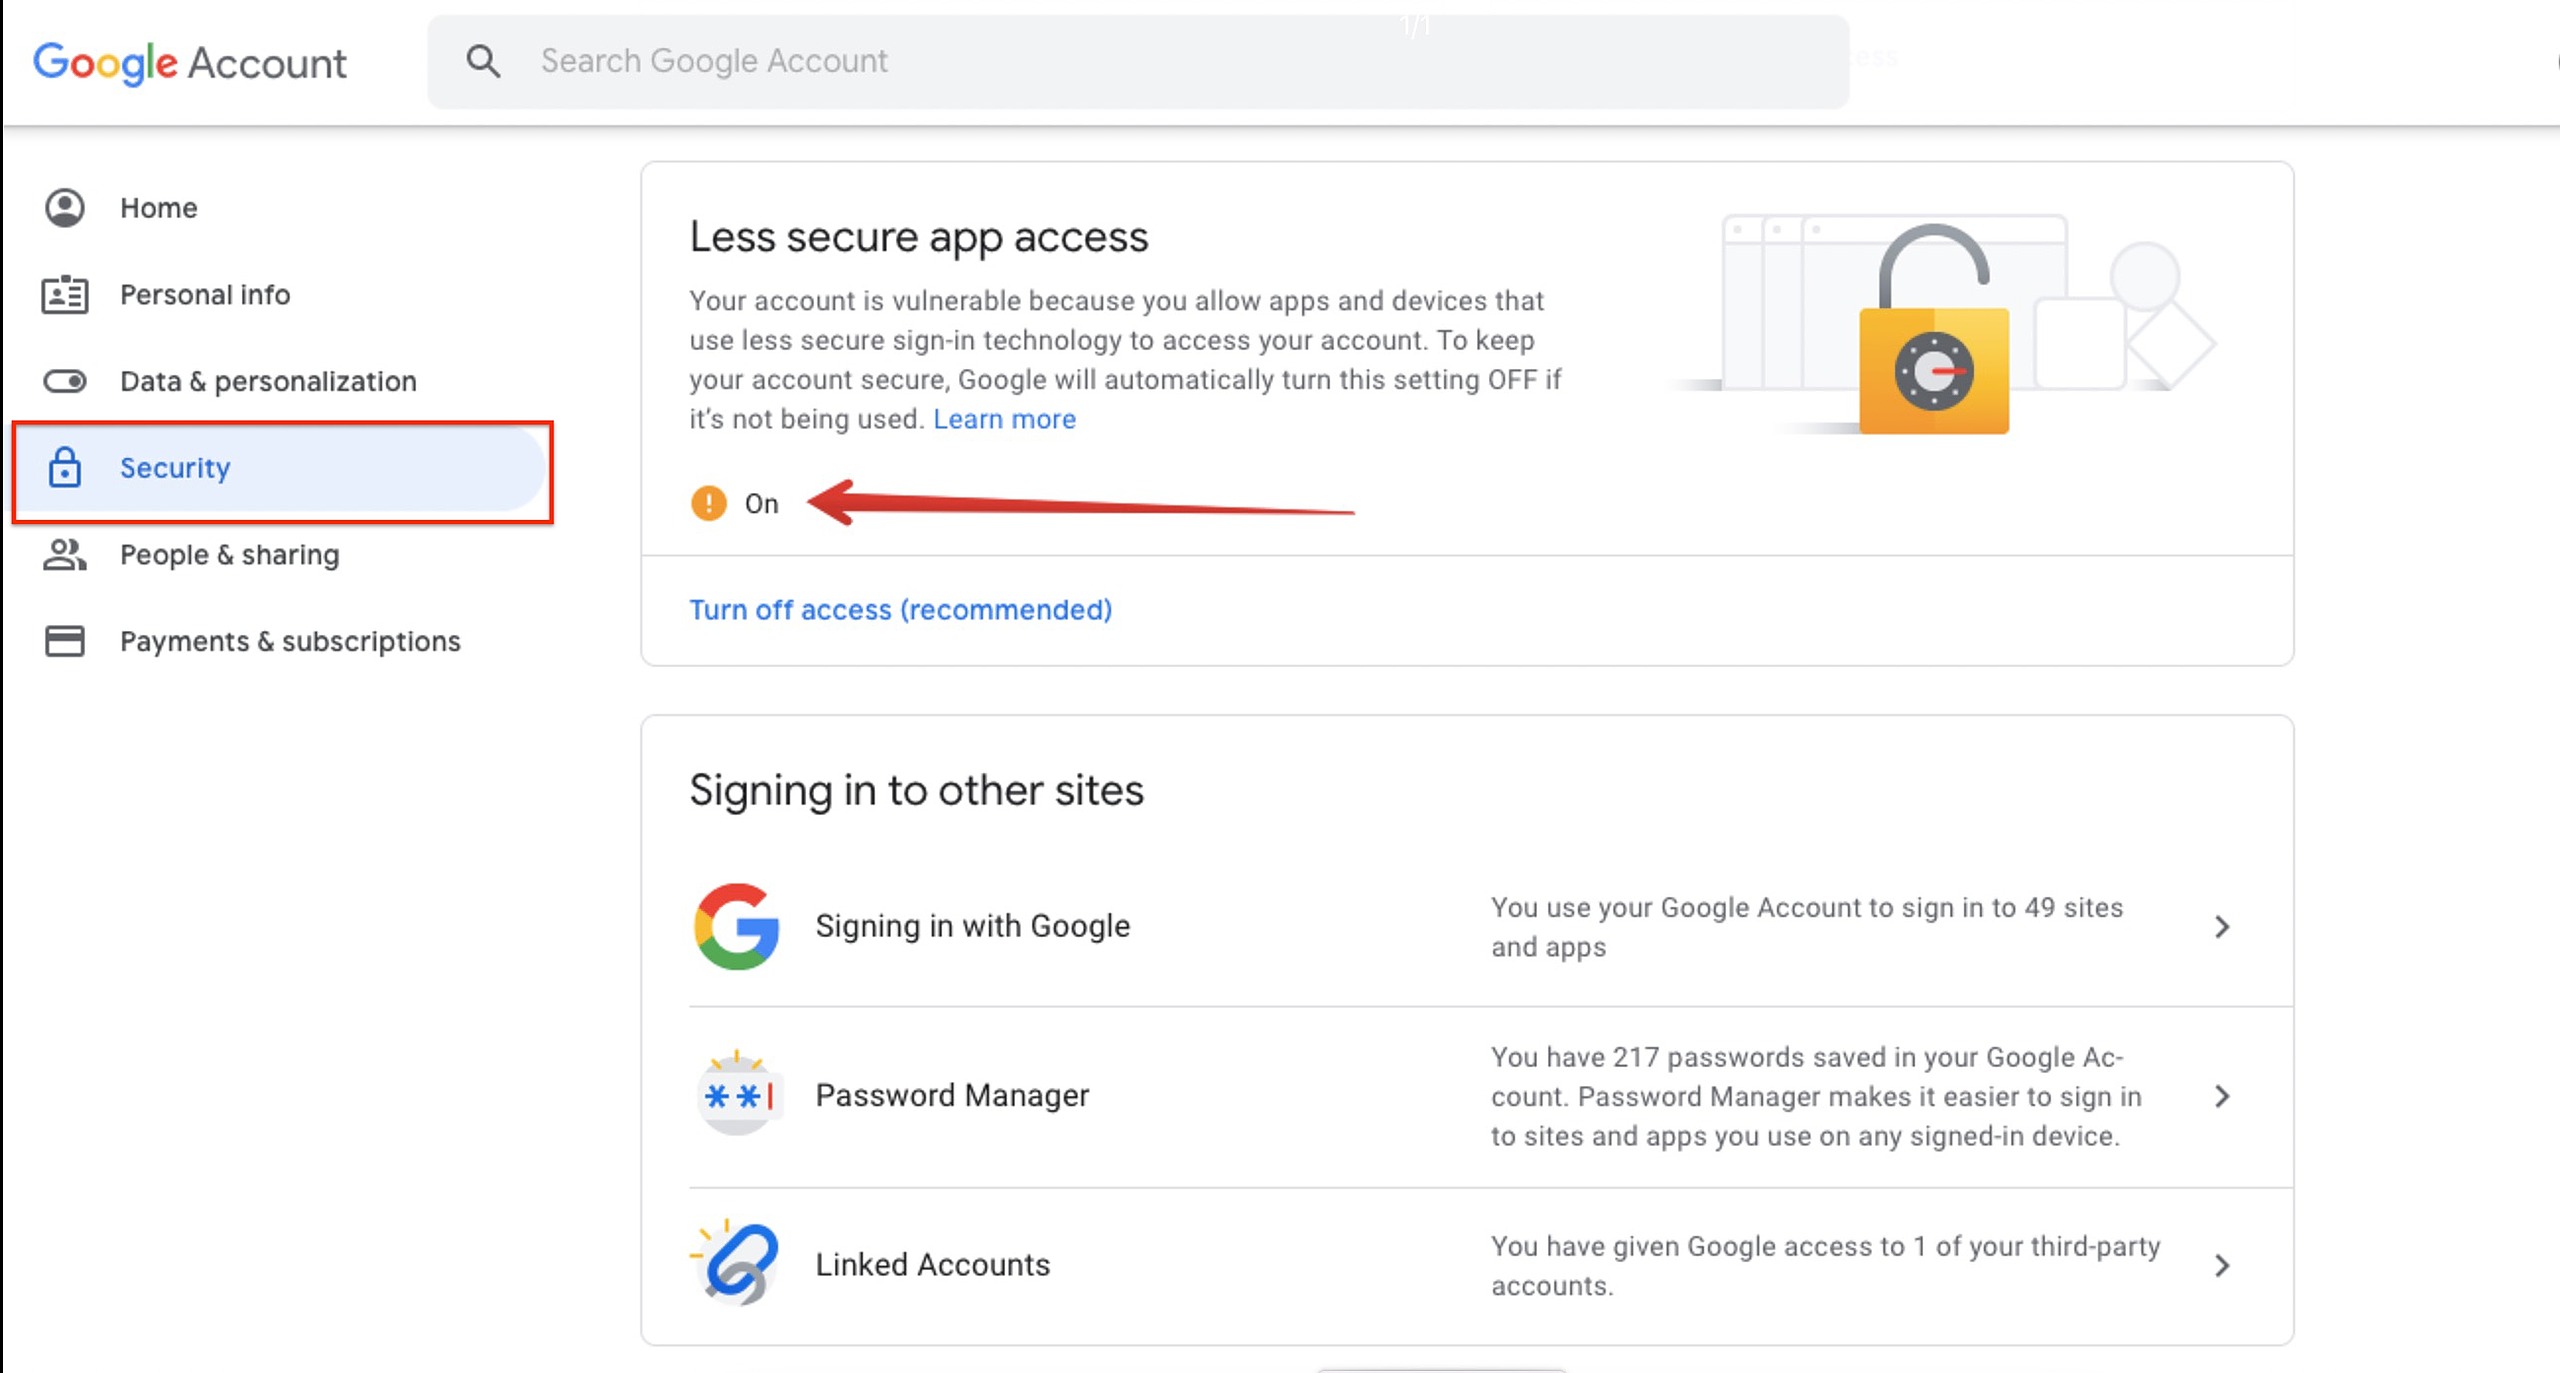Click the search magnifier icon
Screen dimensions: 2560x1373
point(483,61)
